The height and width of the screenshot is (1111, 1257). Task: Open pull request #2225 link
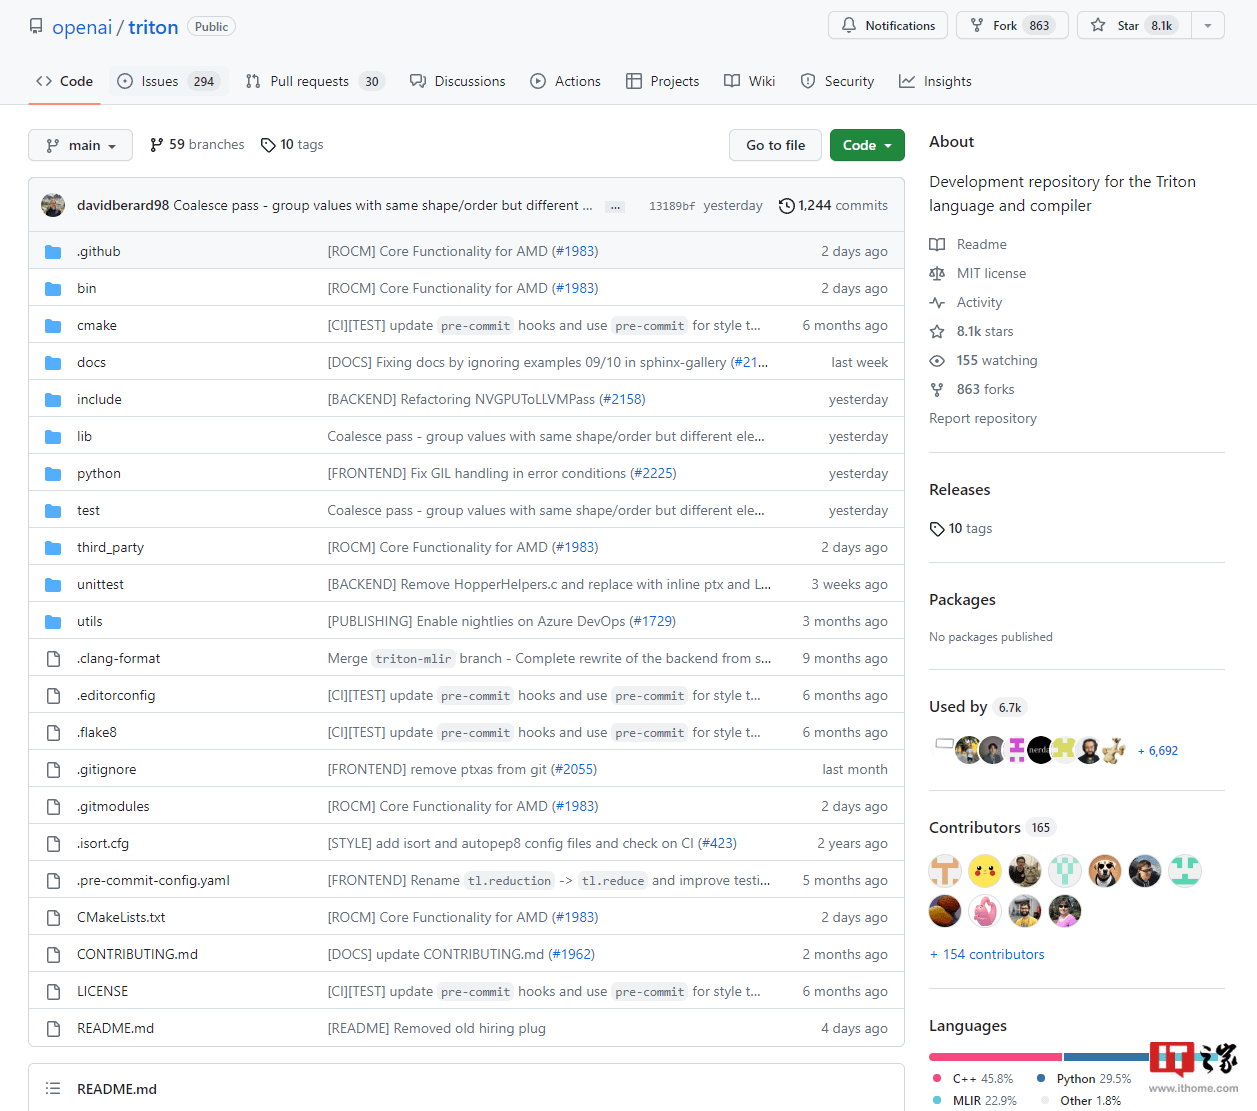click(655, 473)
